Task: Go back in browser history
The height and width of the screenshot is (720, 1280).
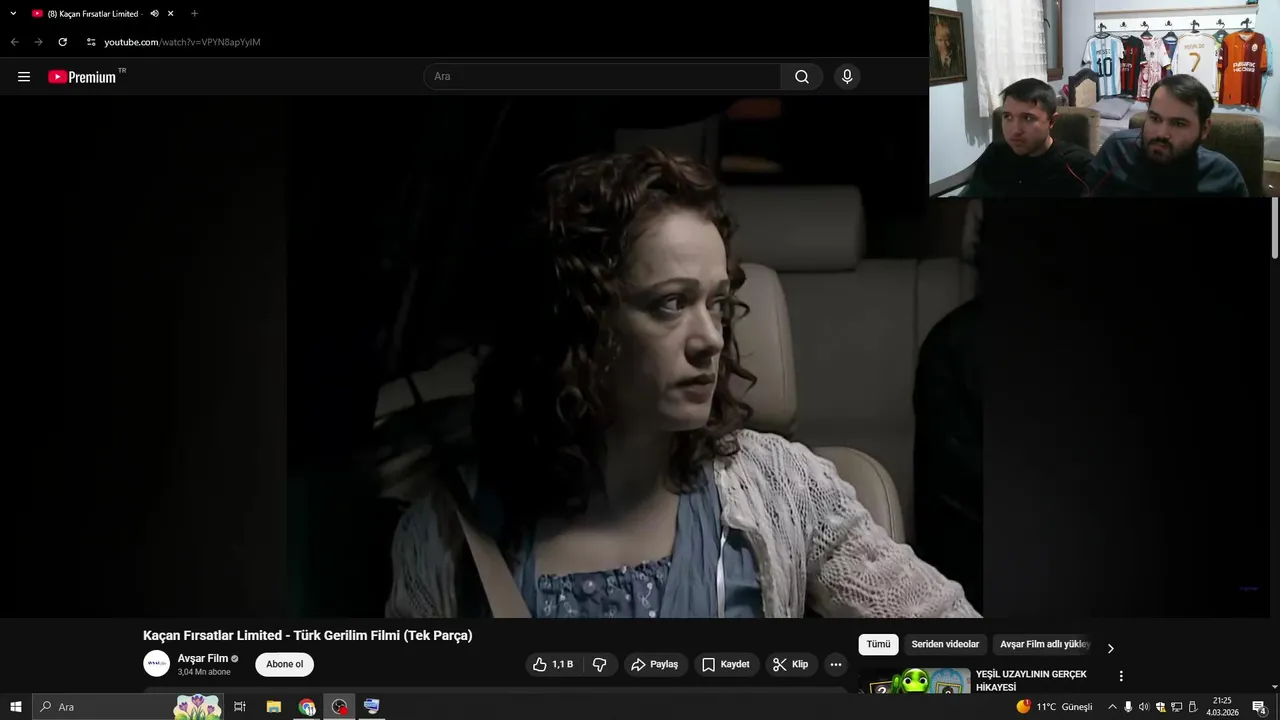Action: point(14,42)
